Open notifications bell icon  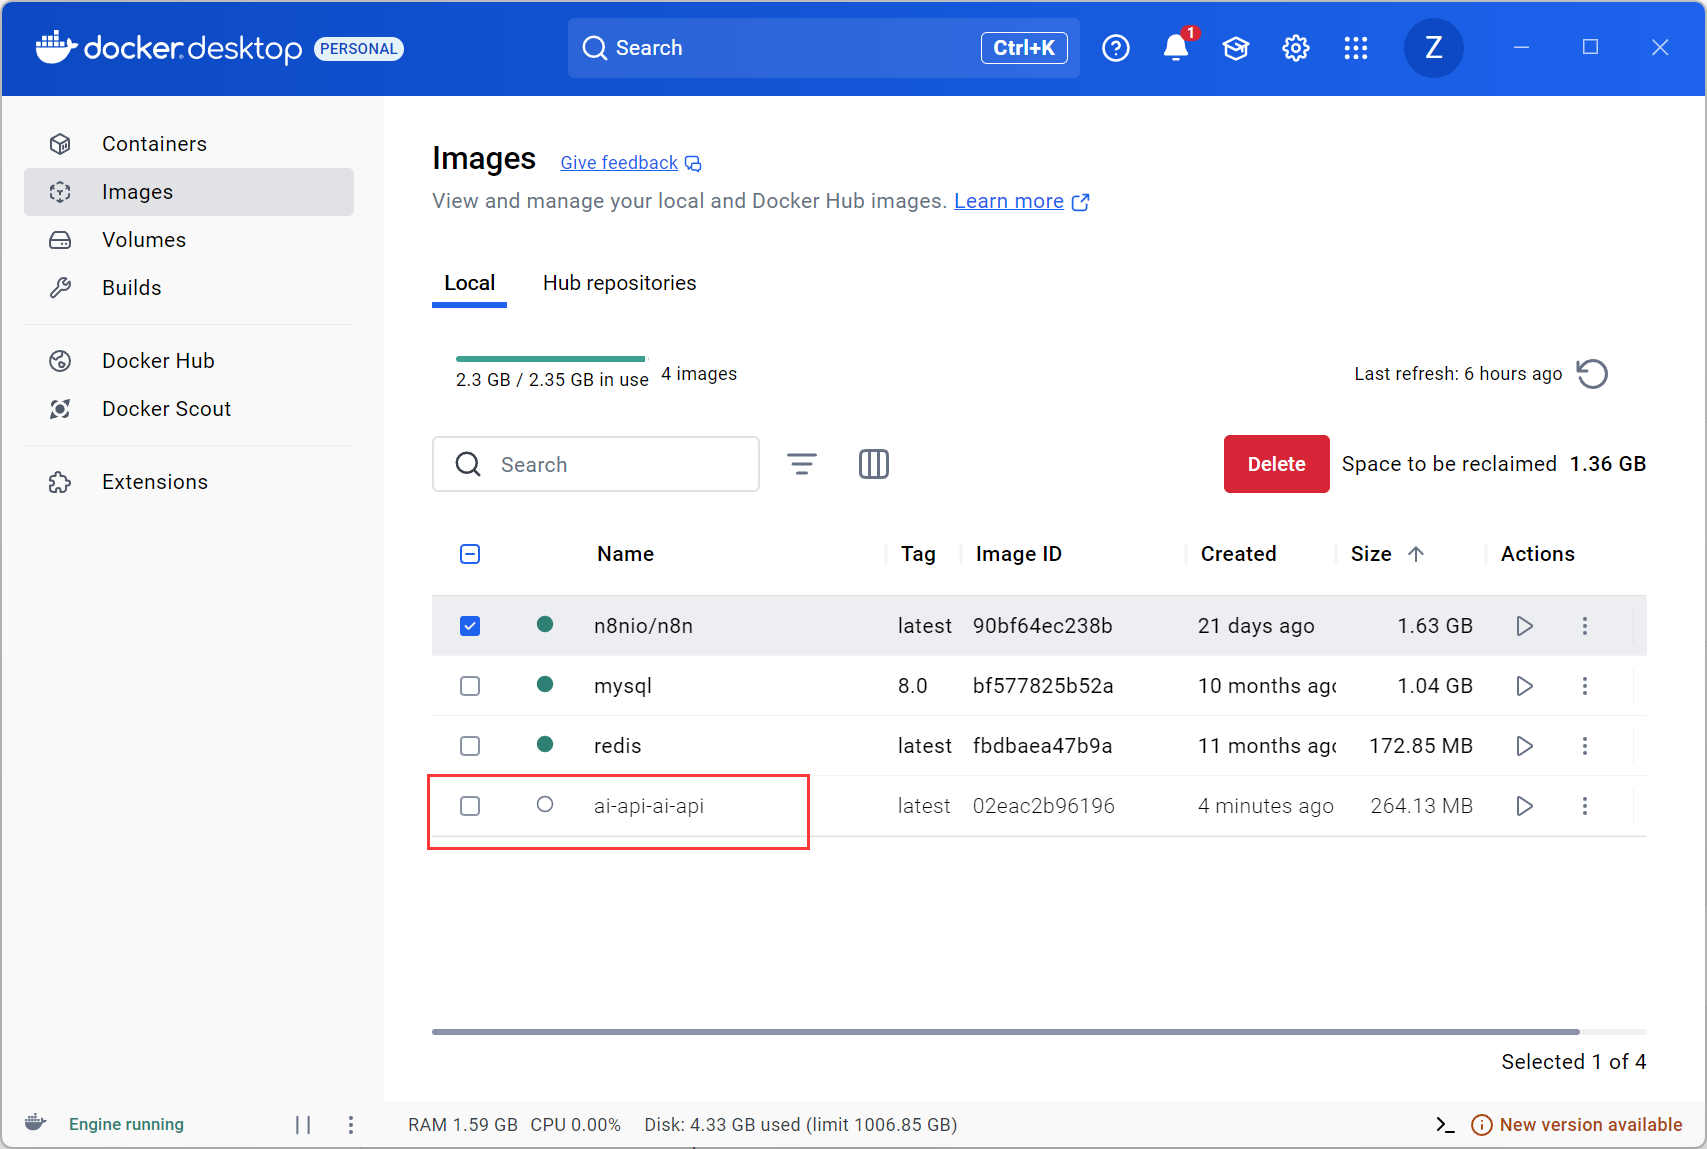pyautogui.click(x=1176, y=48)
